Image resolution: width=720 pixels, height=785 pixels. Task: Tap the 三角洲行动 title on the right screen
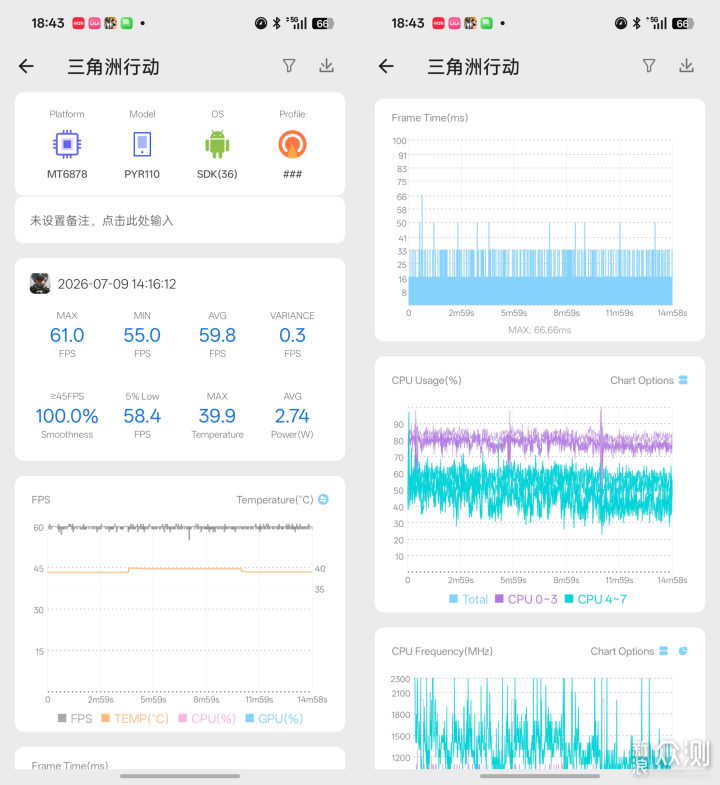[x=474, y=67]
